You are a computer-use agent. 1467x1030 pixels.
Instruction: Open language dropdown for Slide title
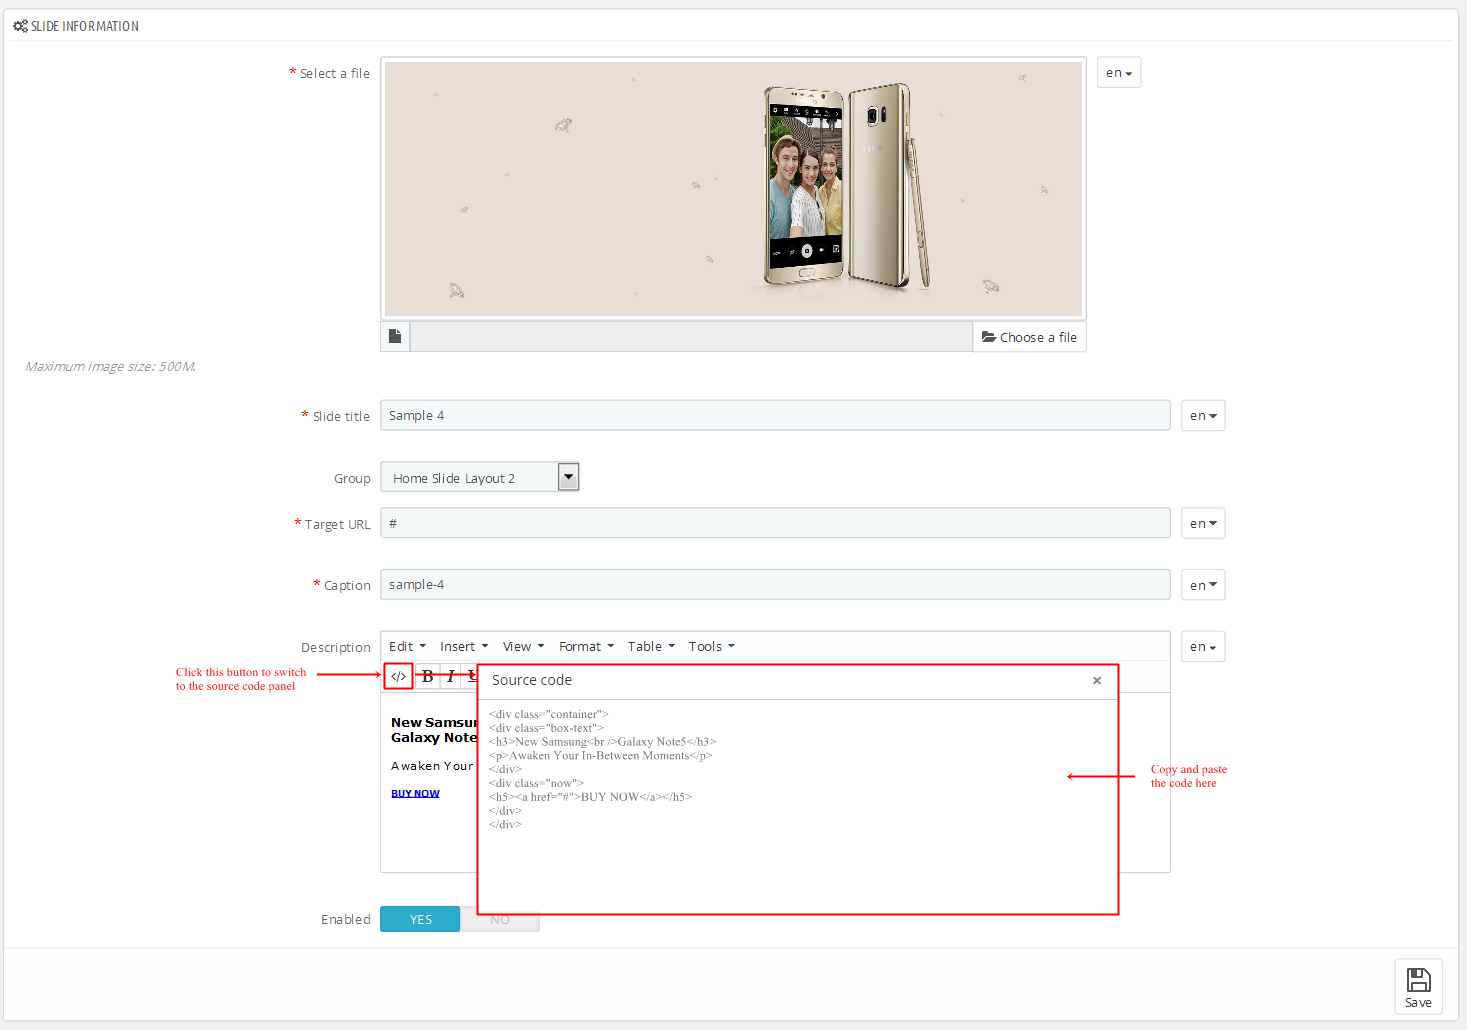coord(1203,415)
